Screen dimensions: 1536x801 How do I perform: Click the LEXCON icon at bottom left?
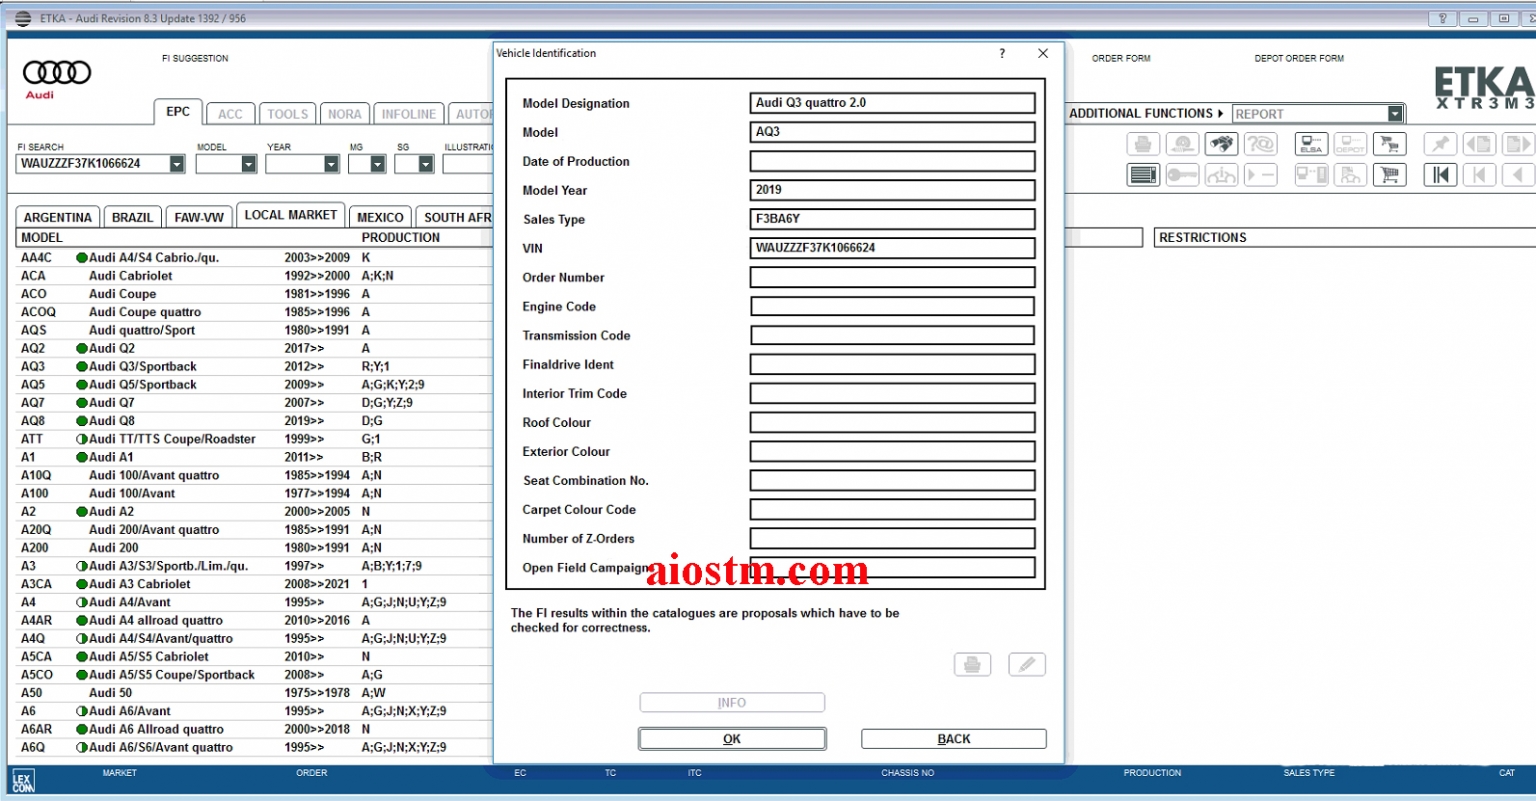tap(23, 781)
